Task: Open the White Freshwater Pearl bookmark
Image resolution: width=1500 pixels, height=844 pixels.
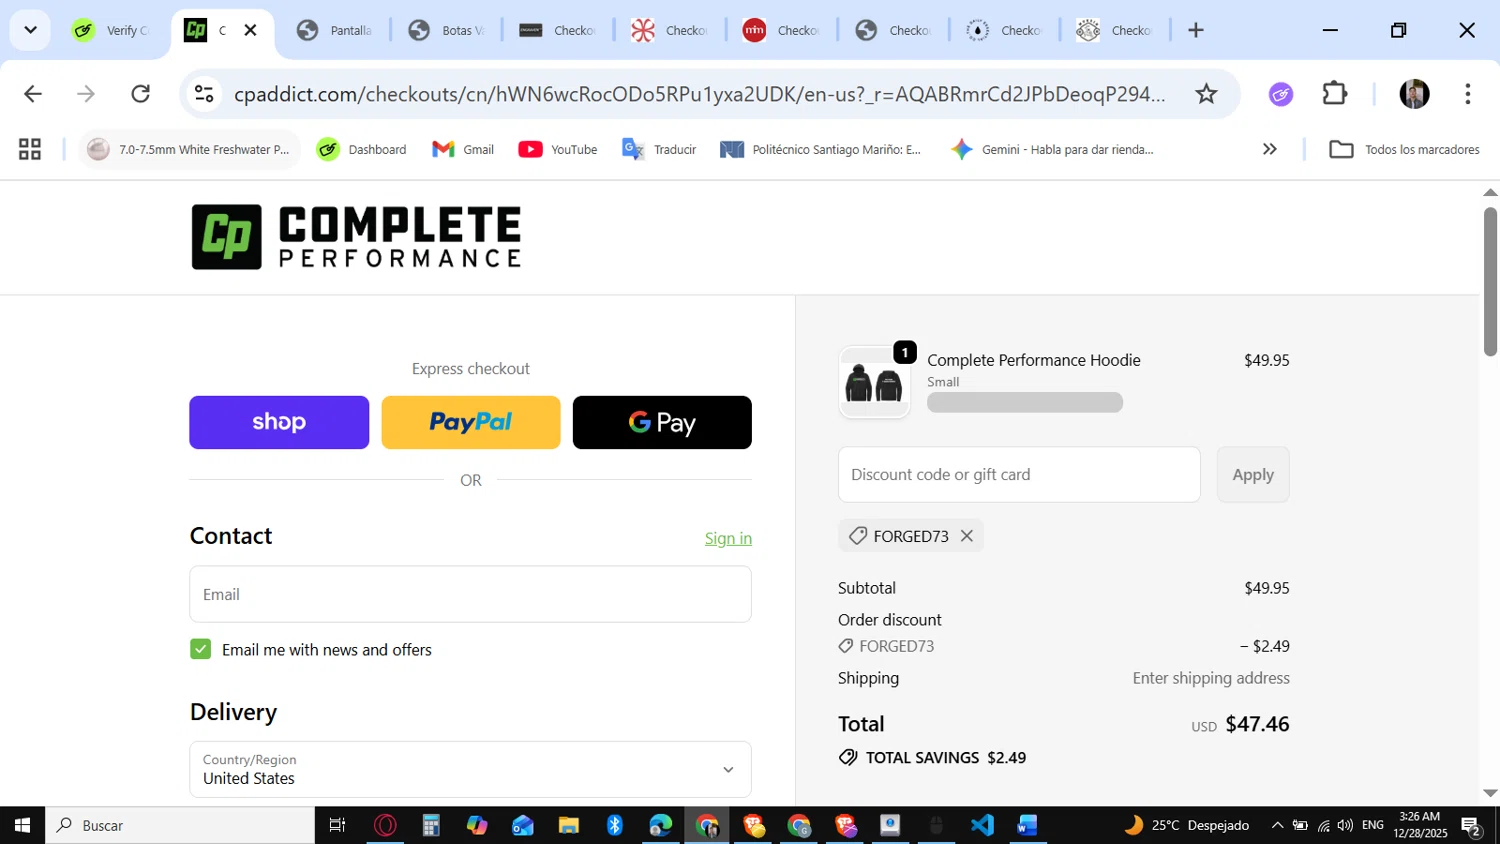Action: pos(189,150)
